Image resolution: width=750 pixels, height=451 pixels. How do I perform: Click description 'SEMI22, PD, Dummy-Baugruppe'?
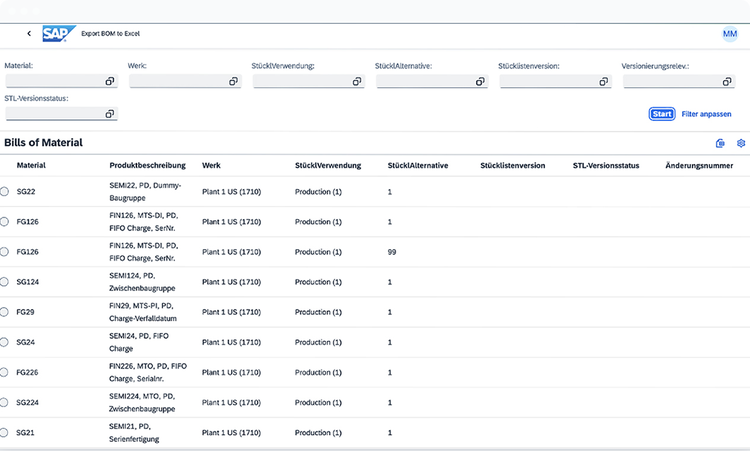145,191
